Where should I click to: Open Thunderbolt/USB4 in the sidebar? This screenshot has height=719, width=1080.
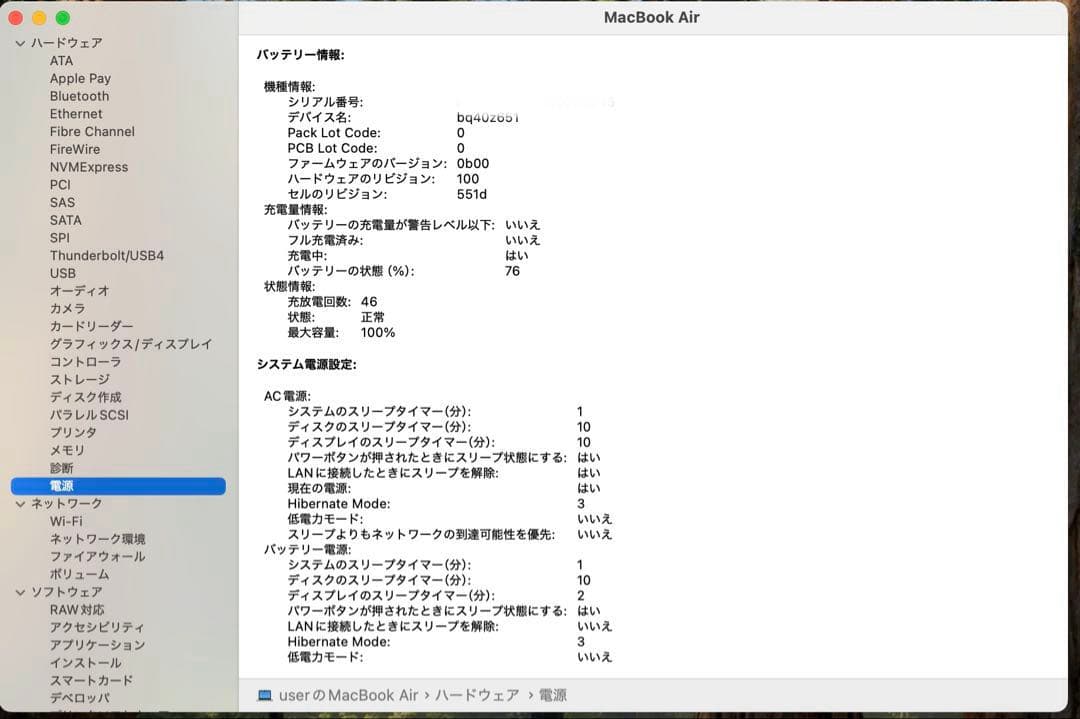click(x=107, y=256)
